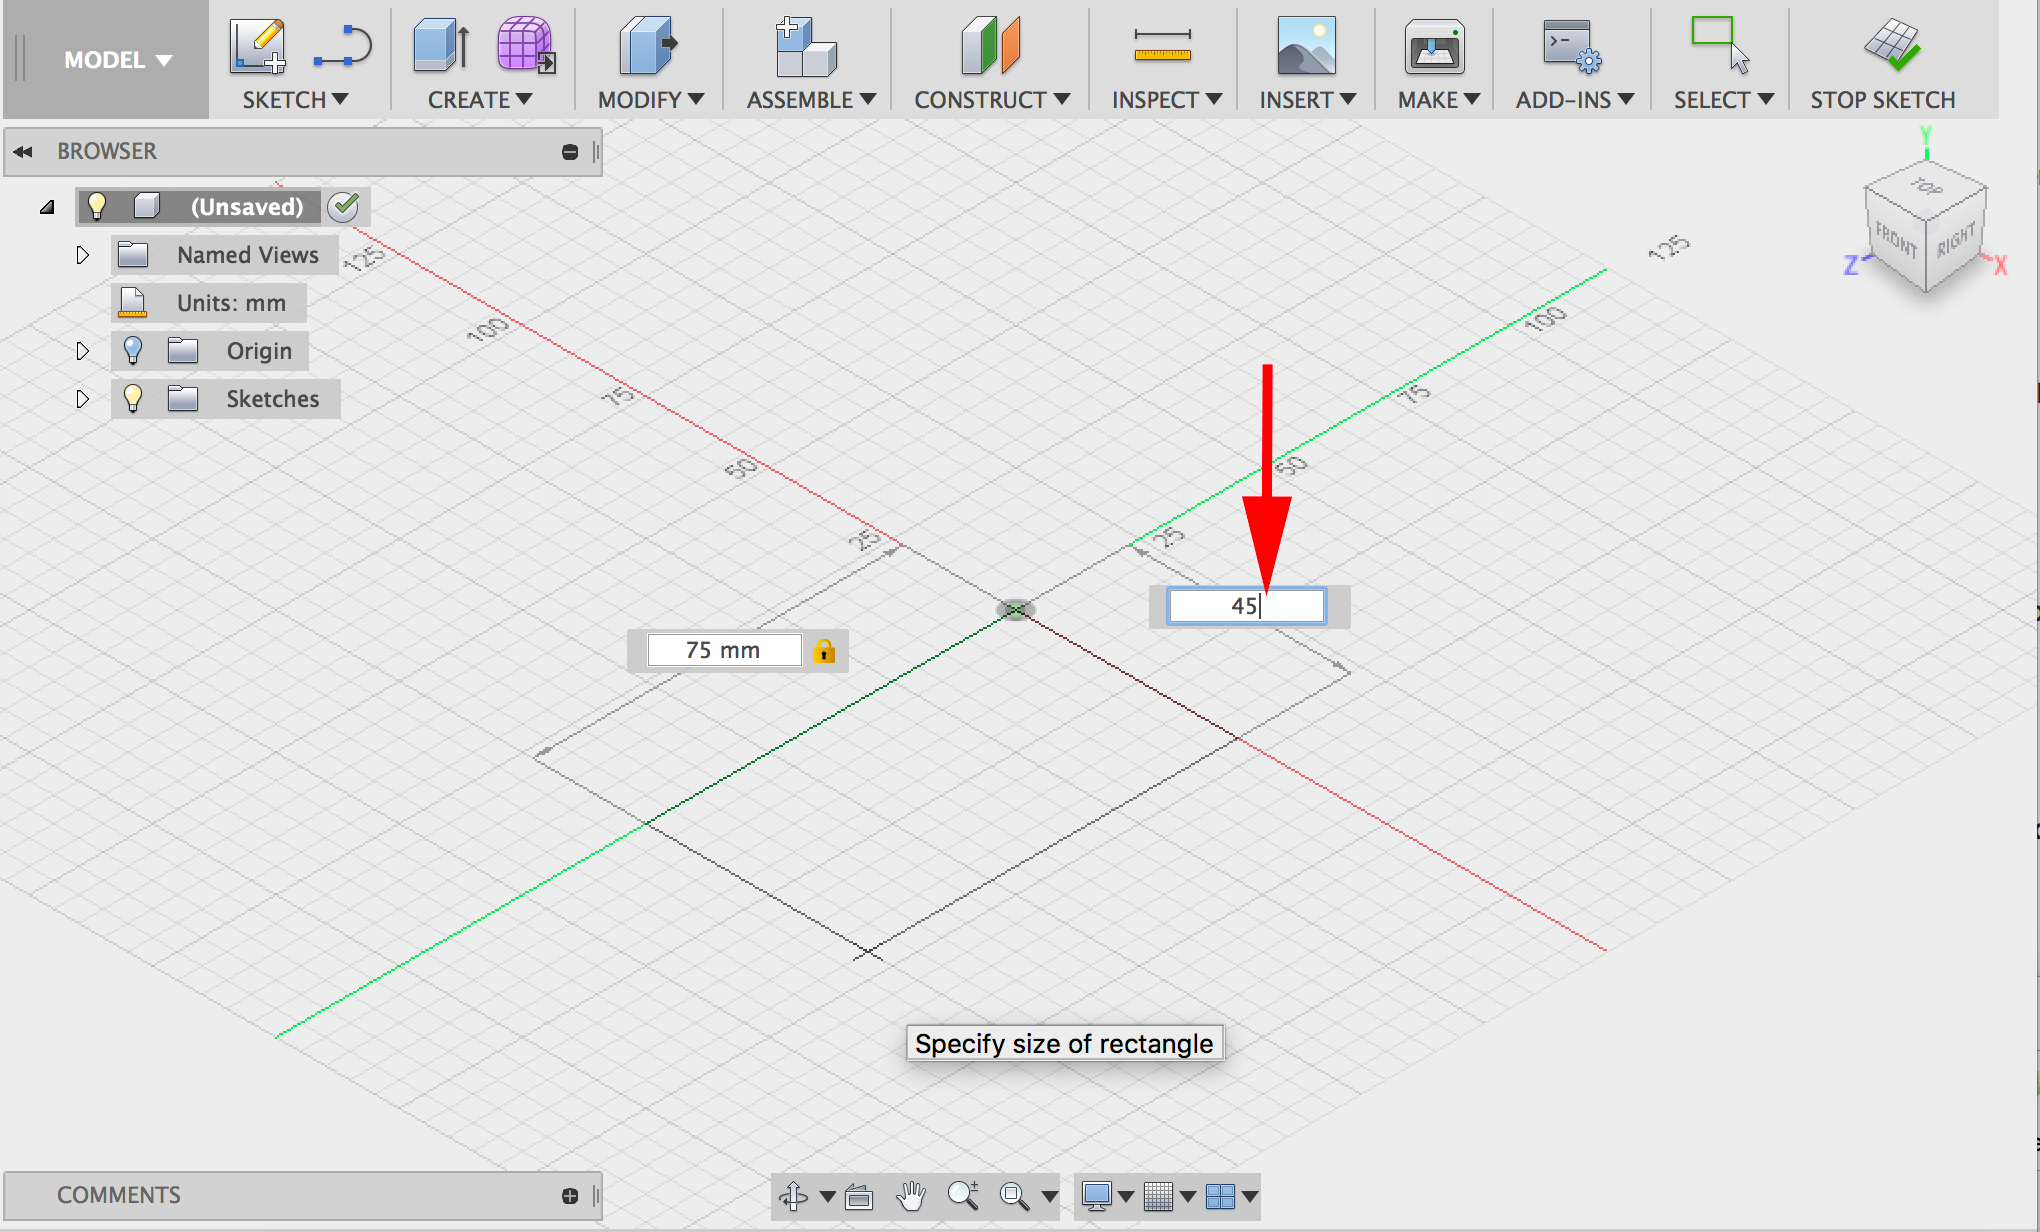Screen dimensions: 2040x1232
Task: Click the Named Views folder icon
Action: [x=133, y=255]
